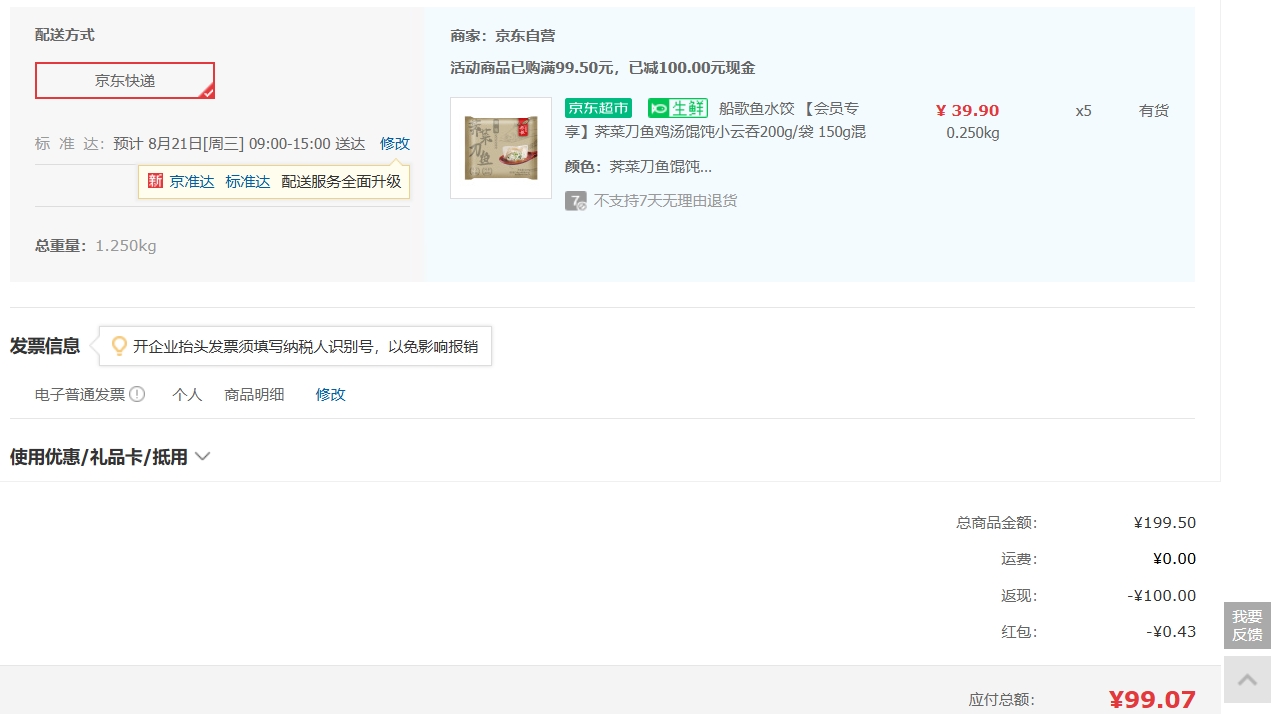Click 修改 to edit invoice info
1281x714 pixels.
click(x=331, y=395)
